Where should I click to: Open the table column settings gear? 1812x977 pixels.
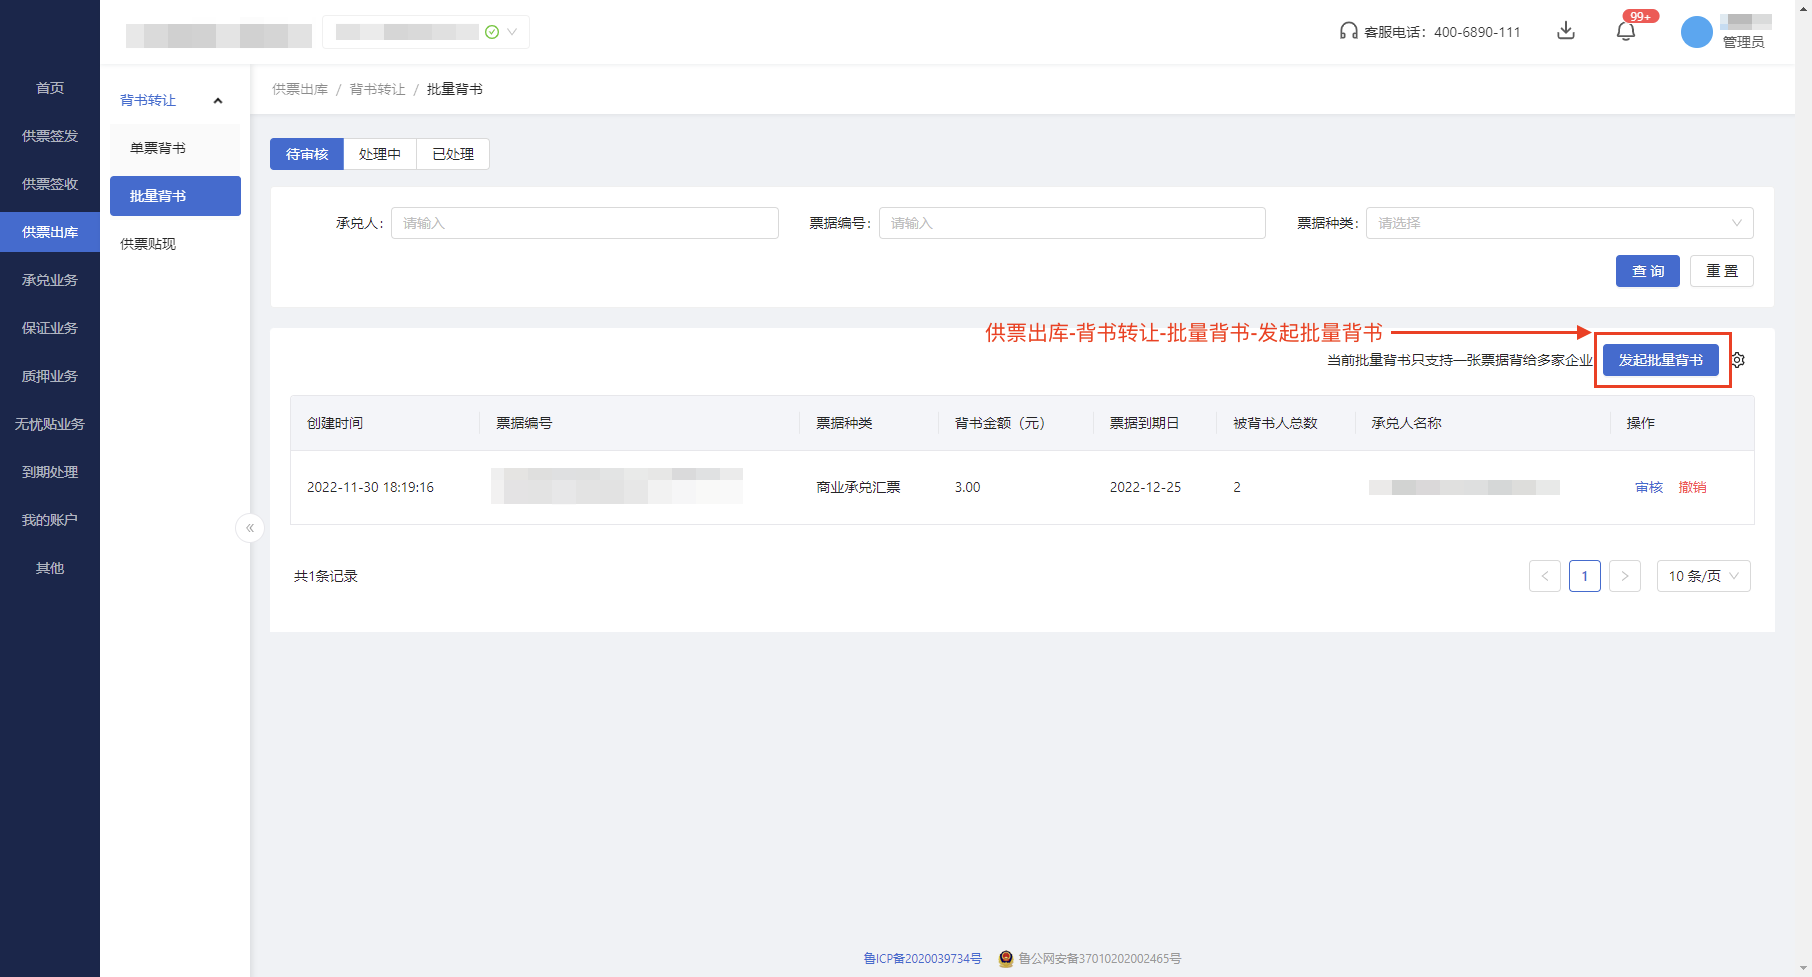[1737, 360]
